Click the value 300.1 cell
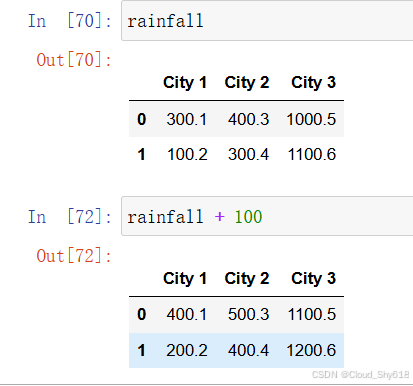This screenshot has width=413, height=386. coord(187,119)
